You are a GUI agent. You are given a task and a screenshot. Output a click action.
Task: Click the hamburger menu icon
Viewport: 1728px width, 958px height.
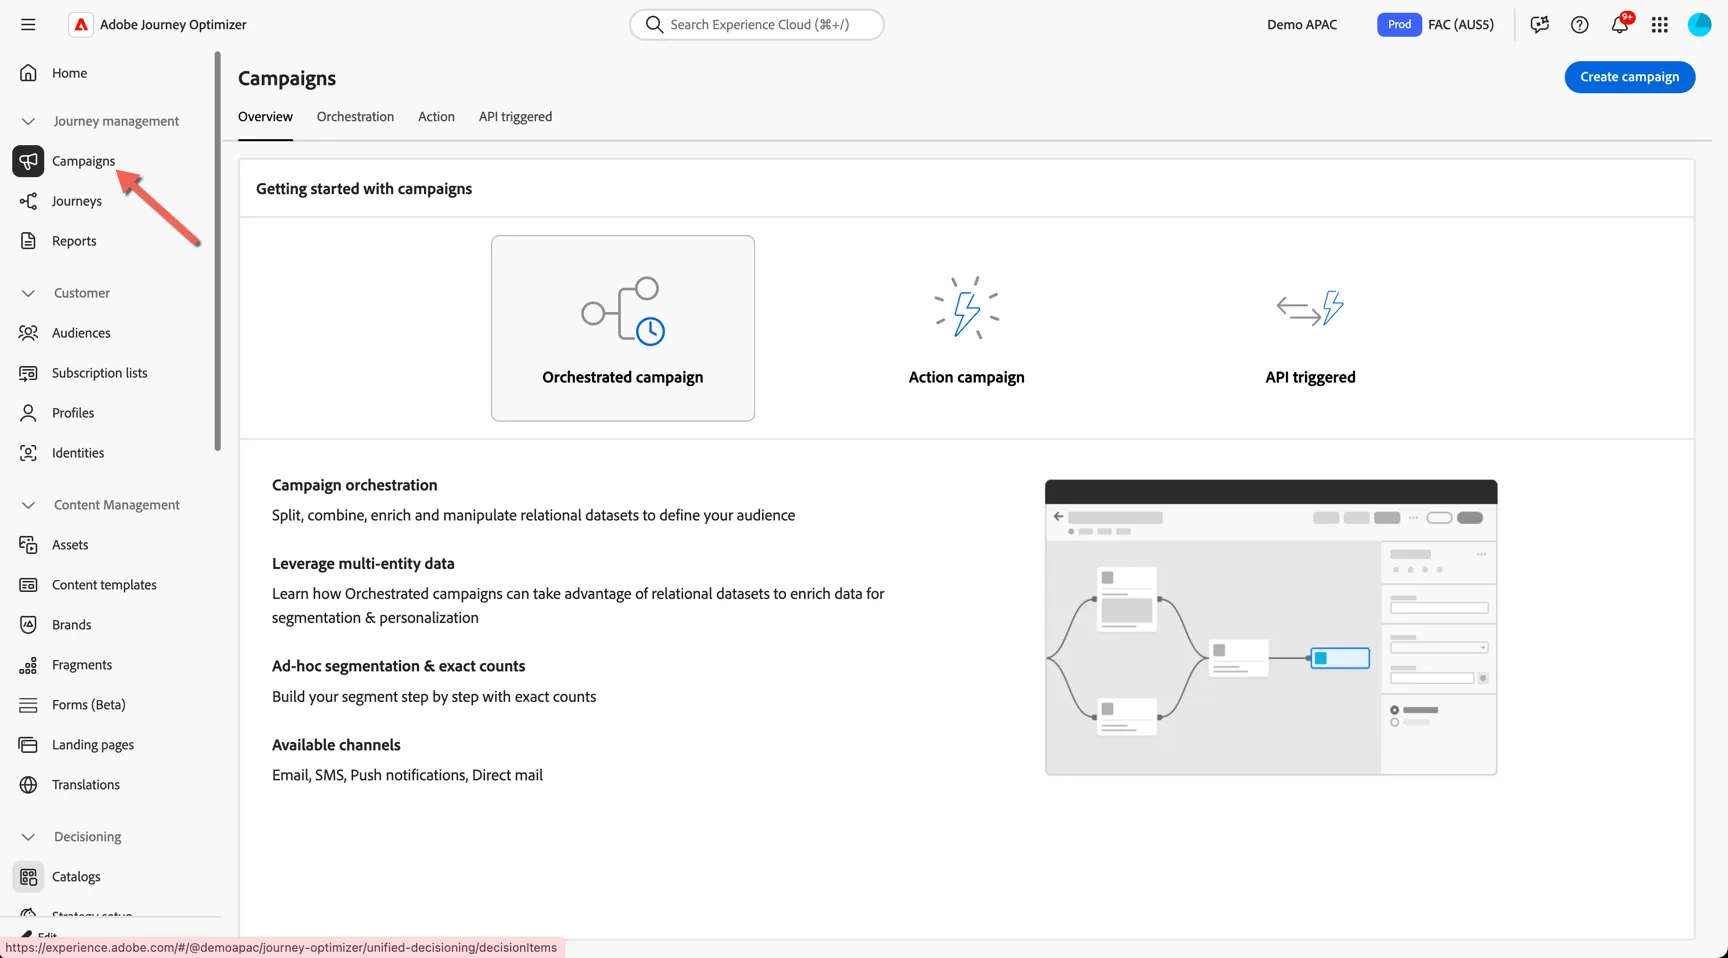click(x=28, y=25)
